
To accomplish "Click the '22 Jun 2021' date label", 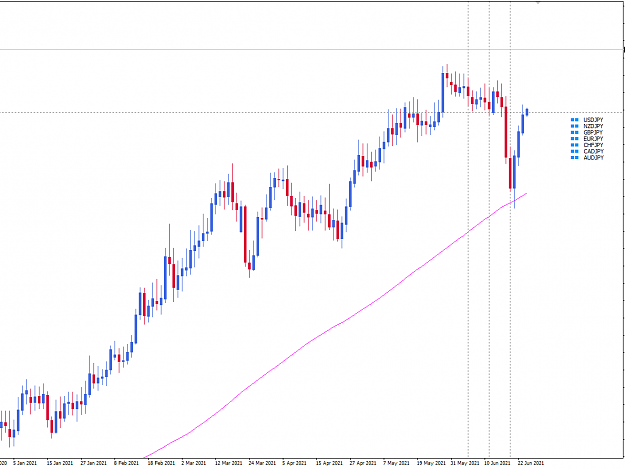I will (531, 463).
